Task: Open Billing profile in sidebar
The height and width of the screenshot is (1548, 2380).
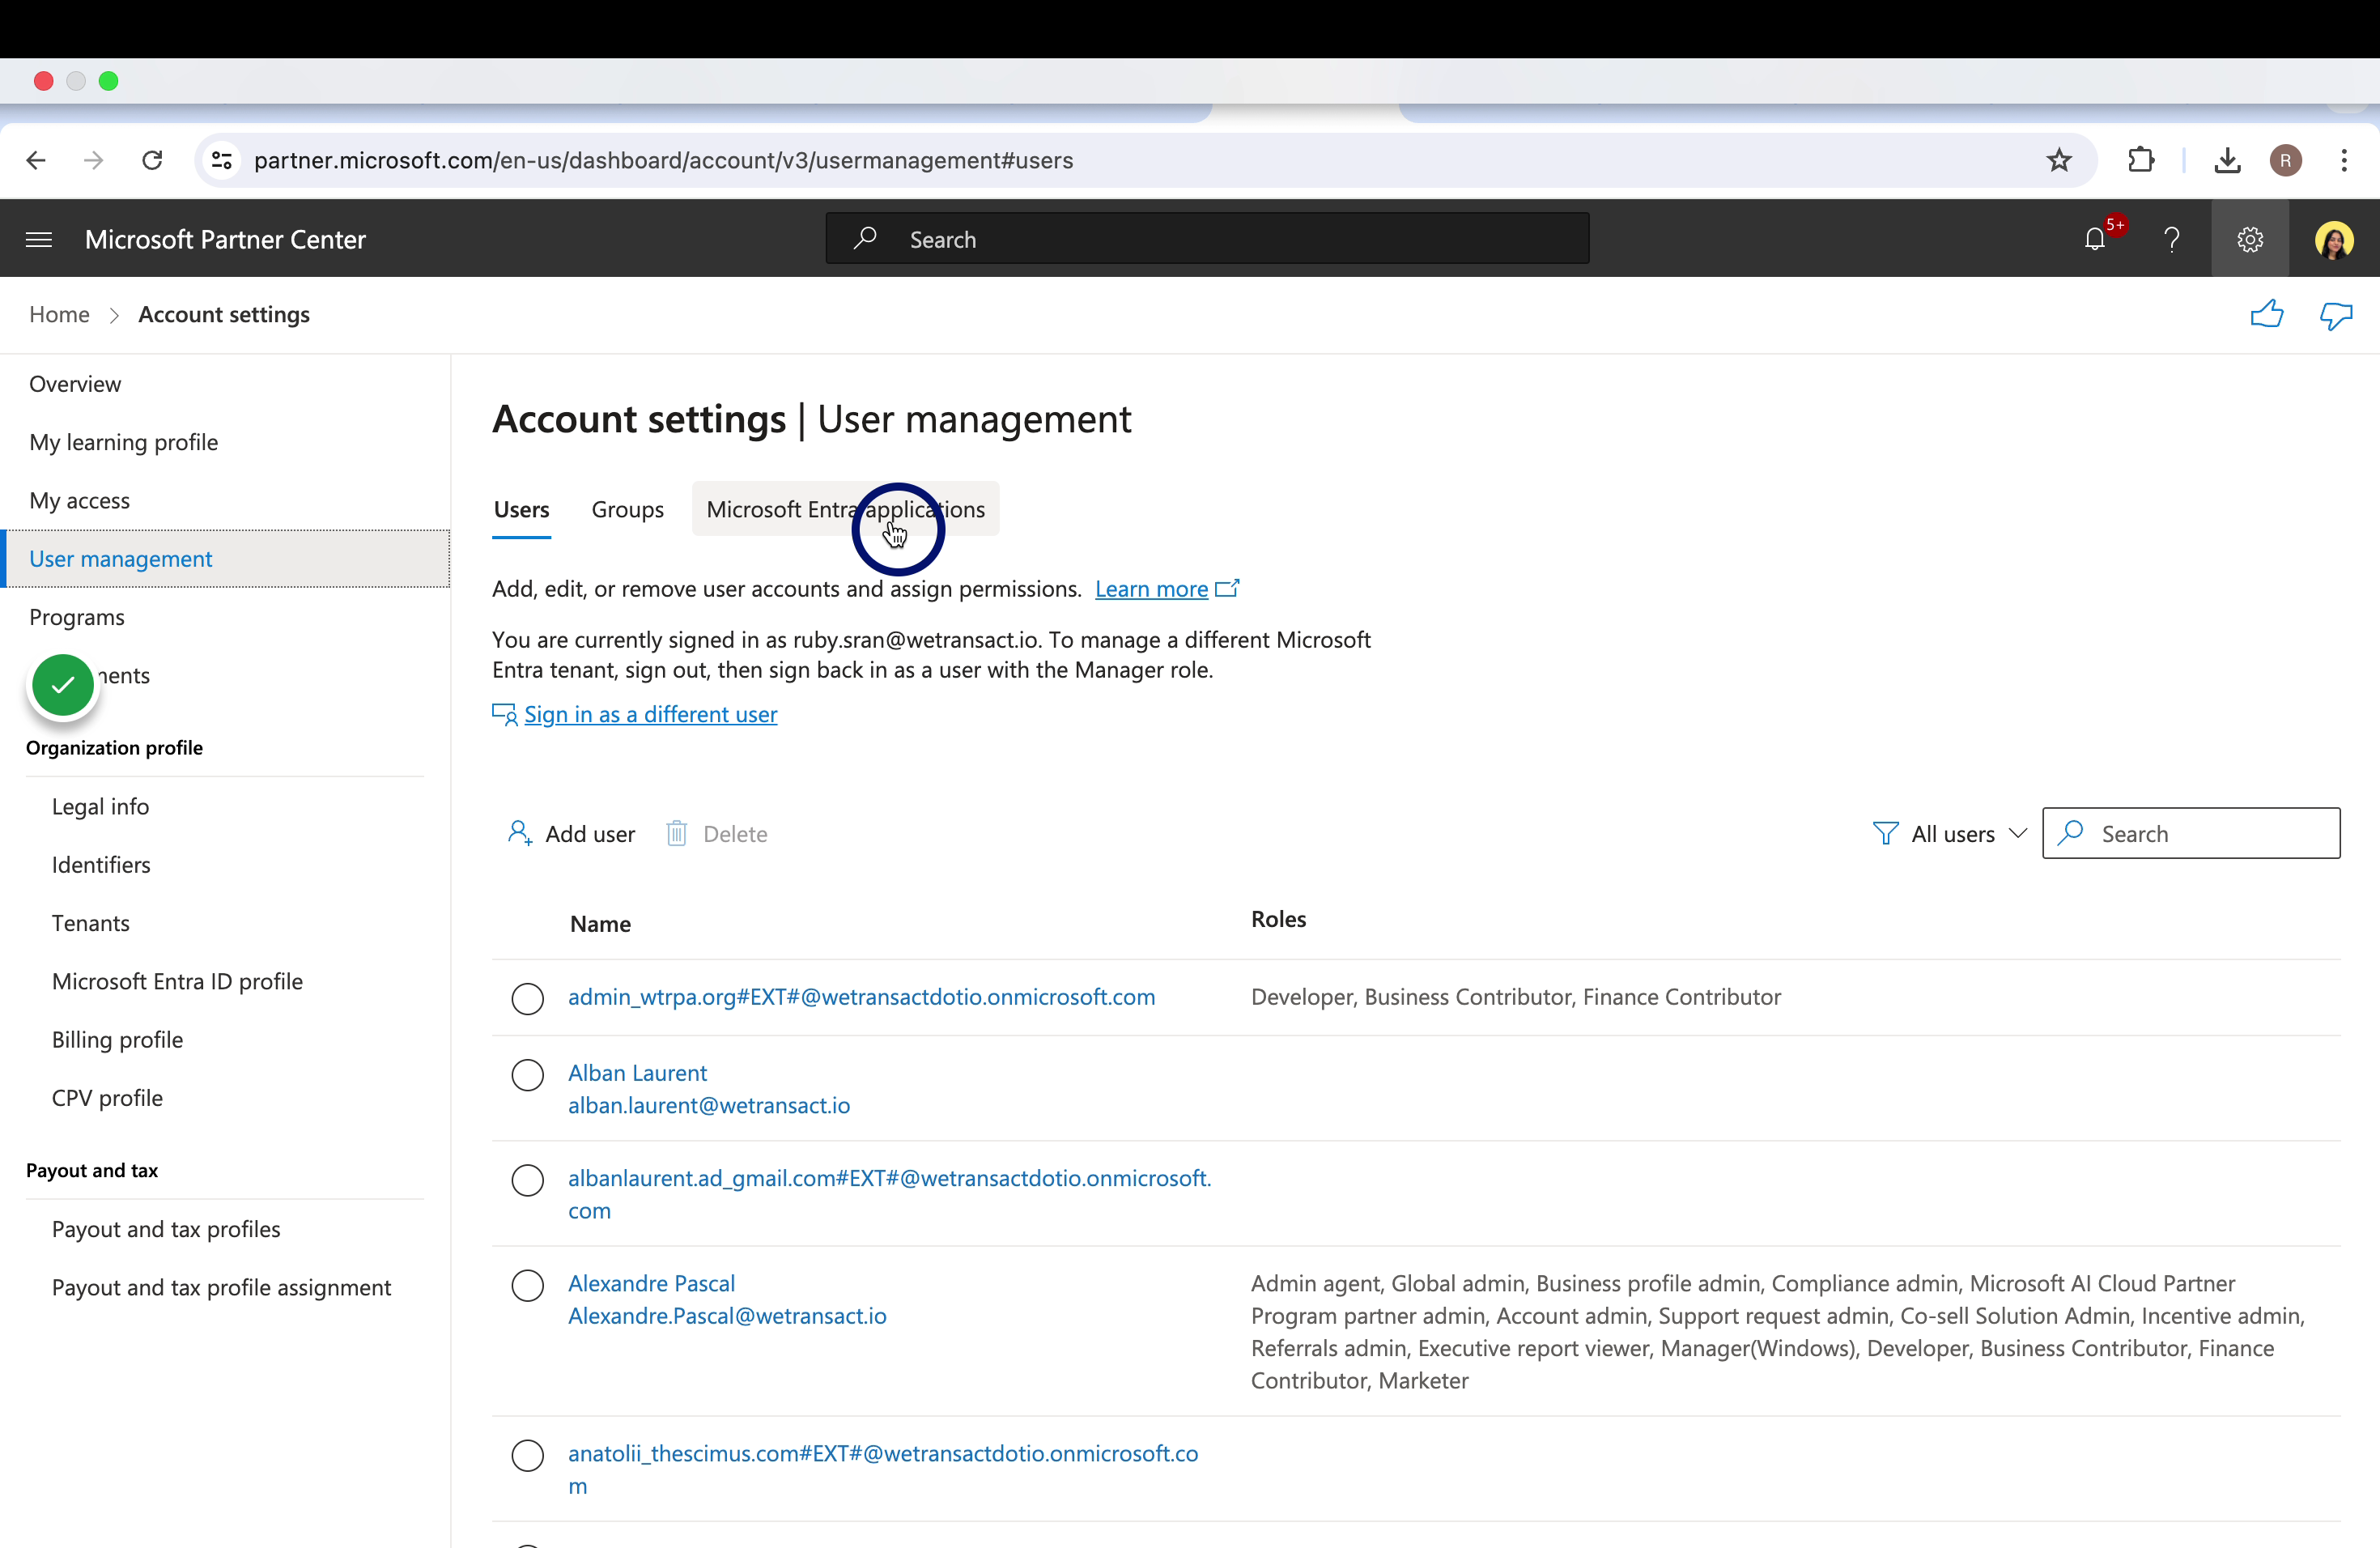Action: pos(117,1039)
